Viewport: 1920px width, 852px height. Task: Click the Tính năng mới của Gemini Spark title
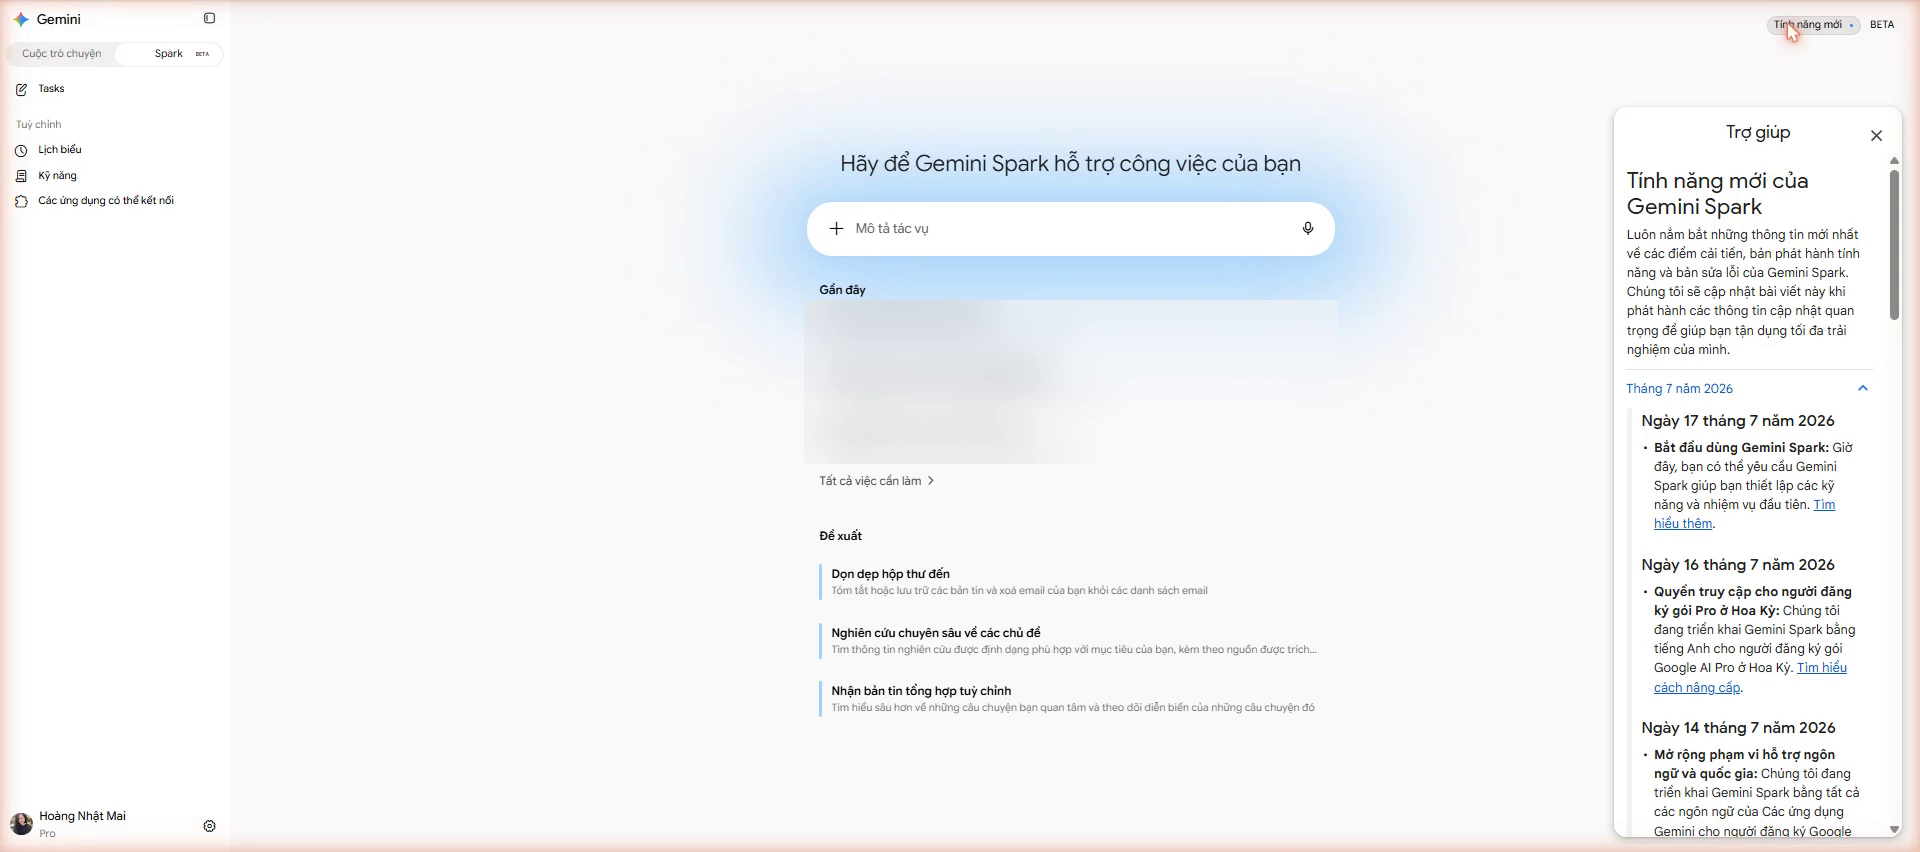[1718, 194]
